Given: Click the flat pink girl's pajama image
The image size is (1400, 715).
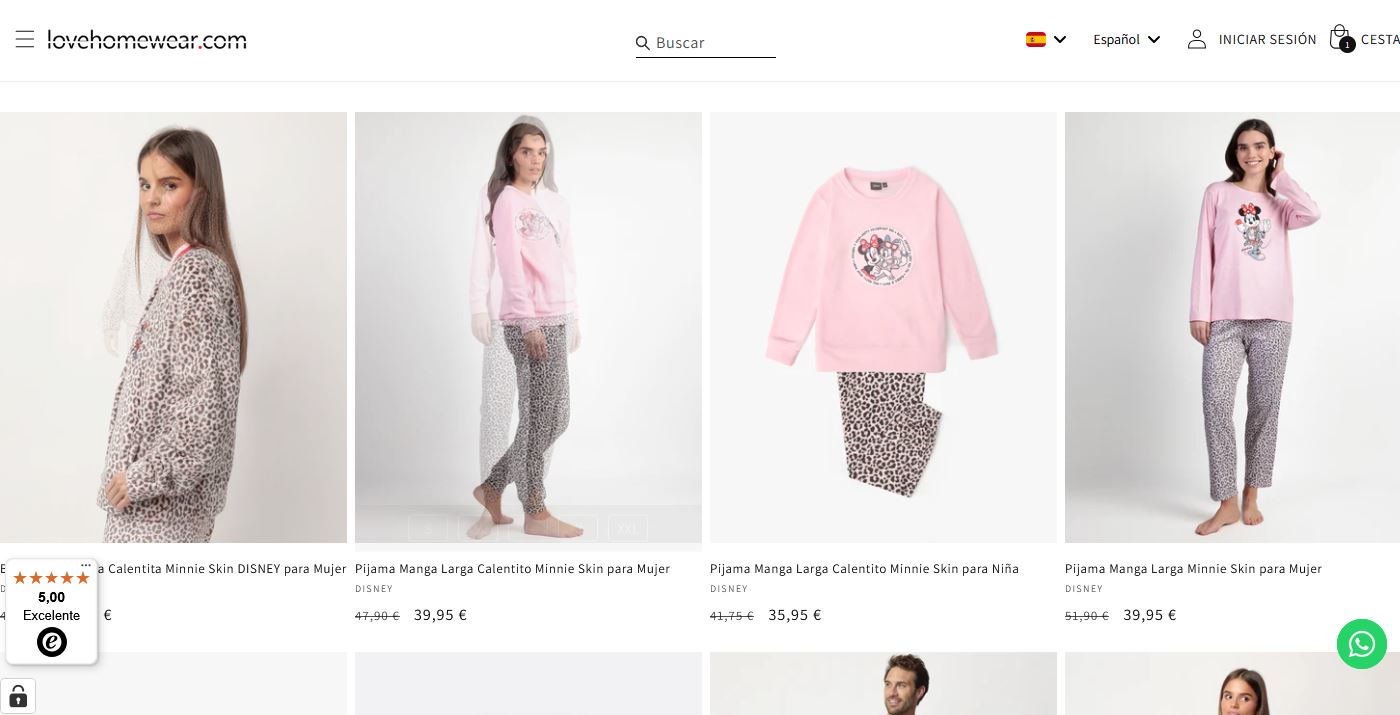Looking at the screenshot, I should point(883,327).
